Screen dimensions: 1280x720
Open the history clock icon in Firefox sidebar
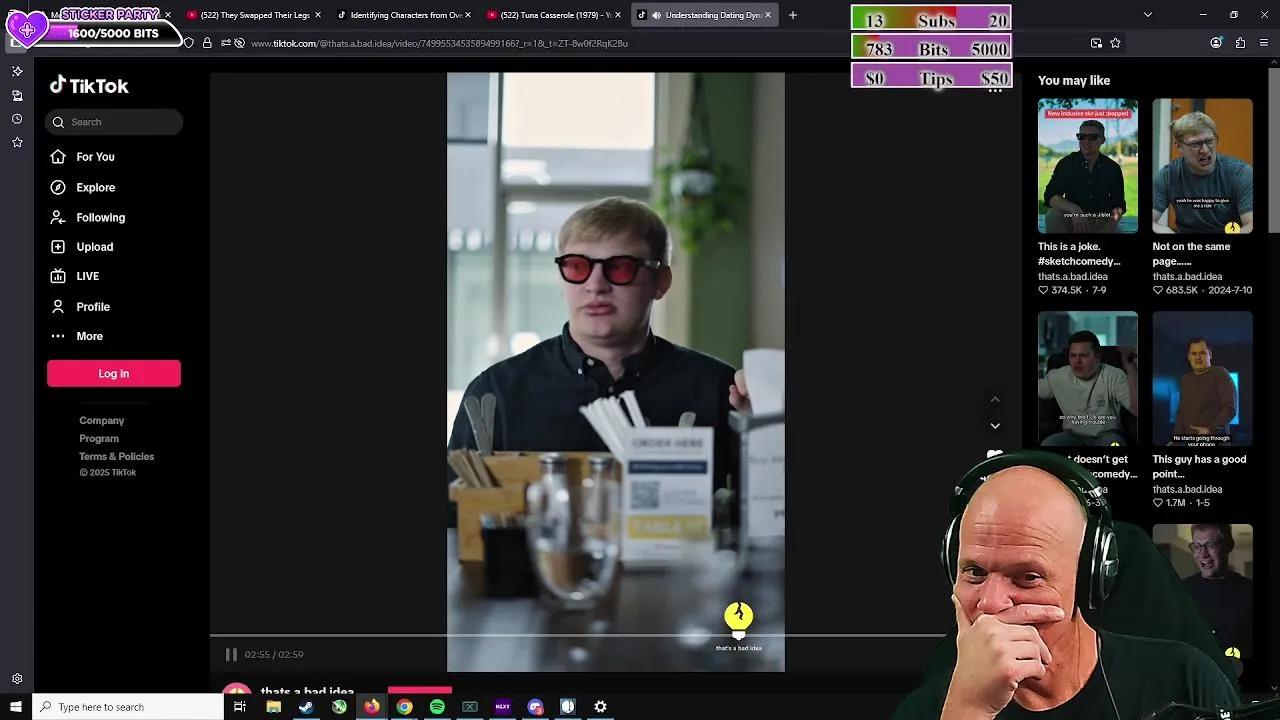[x=17, y=119]
